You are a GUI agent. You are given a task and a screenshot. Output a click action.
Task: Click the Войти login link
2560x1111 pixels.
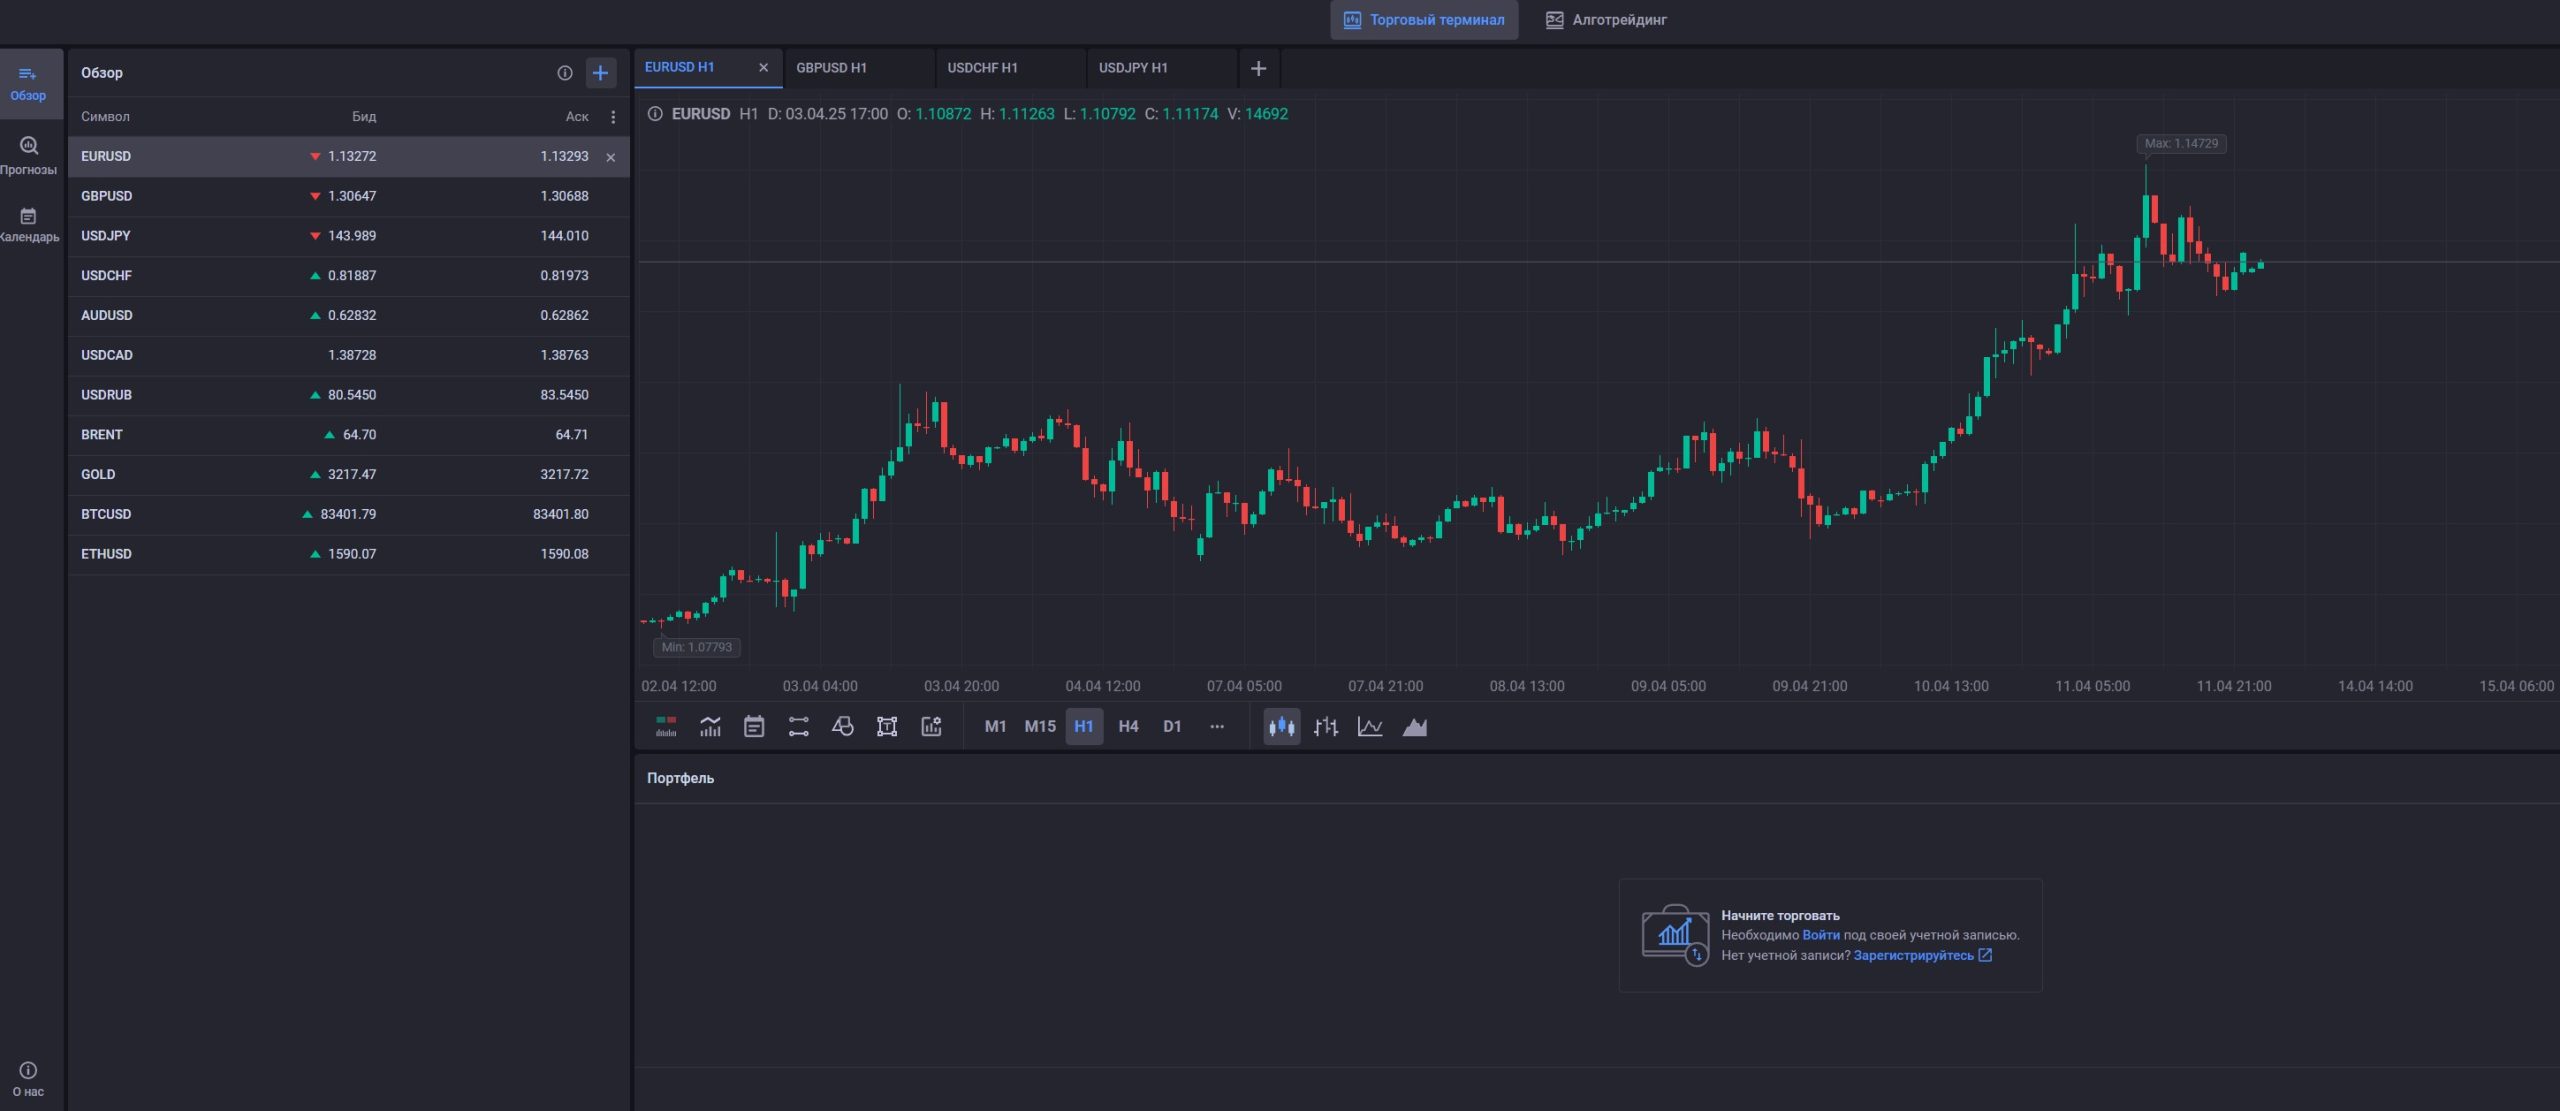click(x=1820, y=935)
